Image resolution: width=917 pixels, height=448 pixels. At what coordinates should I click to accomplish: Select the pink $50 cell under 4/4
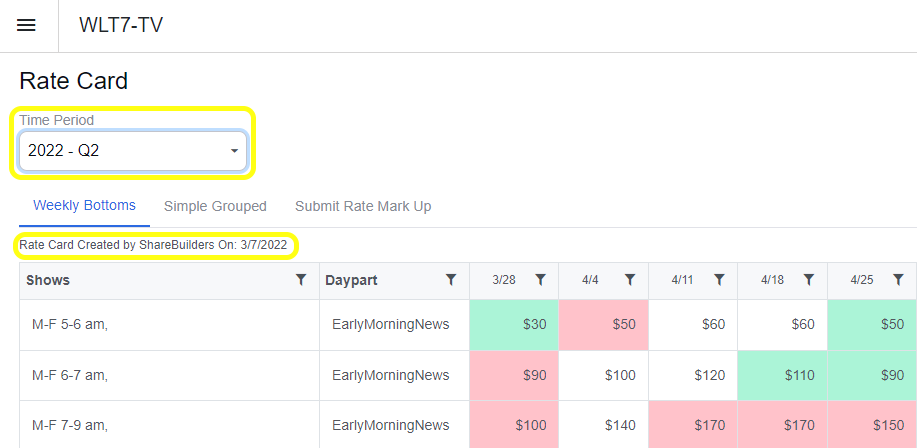pos(604,325)
